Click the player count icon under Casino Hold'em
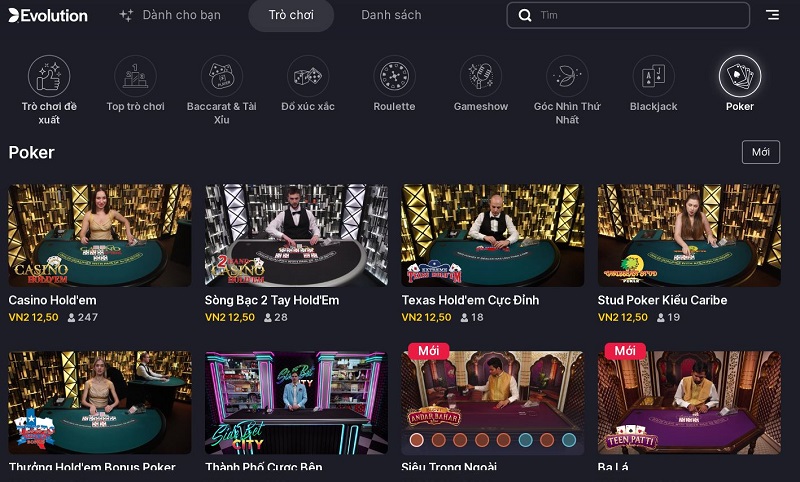The width and height of the screenshot is (800, 482). pos(71,318)
